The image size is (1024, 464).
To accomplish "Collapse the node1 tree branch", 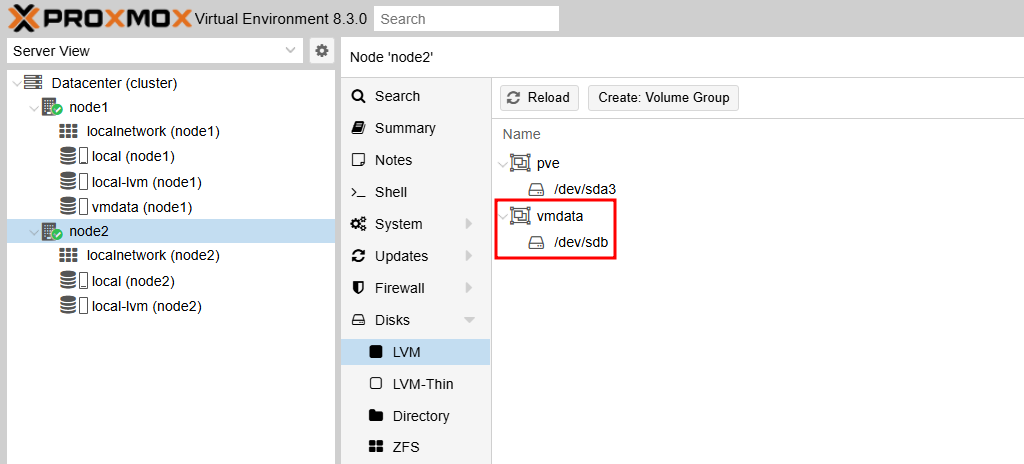I will pos(33,107).
